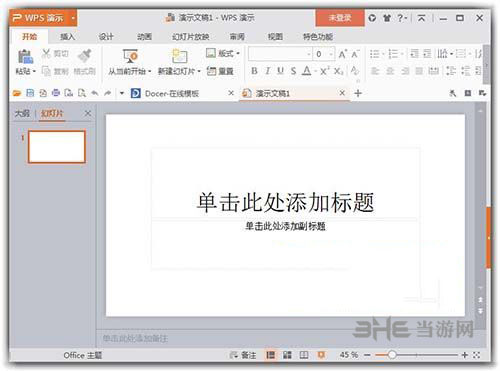Click zoom out minus button
Viewport: 500px width, 371px height.
[x=367, y=355]
